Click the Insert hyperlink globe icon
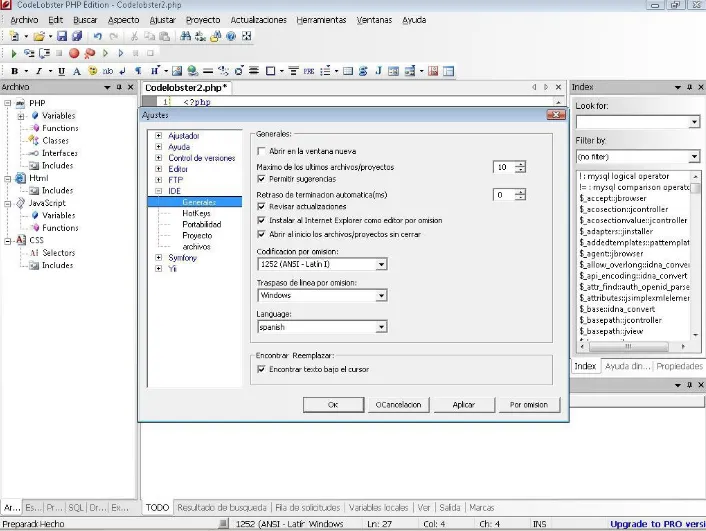This screenshot has height=531, width=706. pos(193,71)
